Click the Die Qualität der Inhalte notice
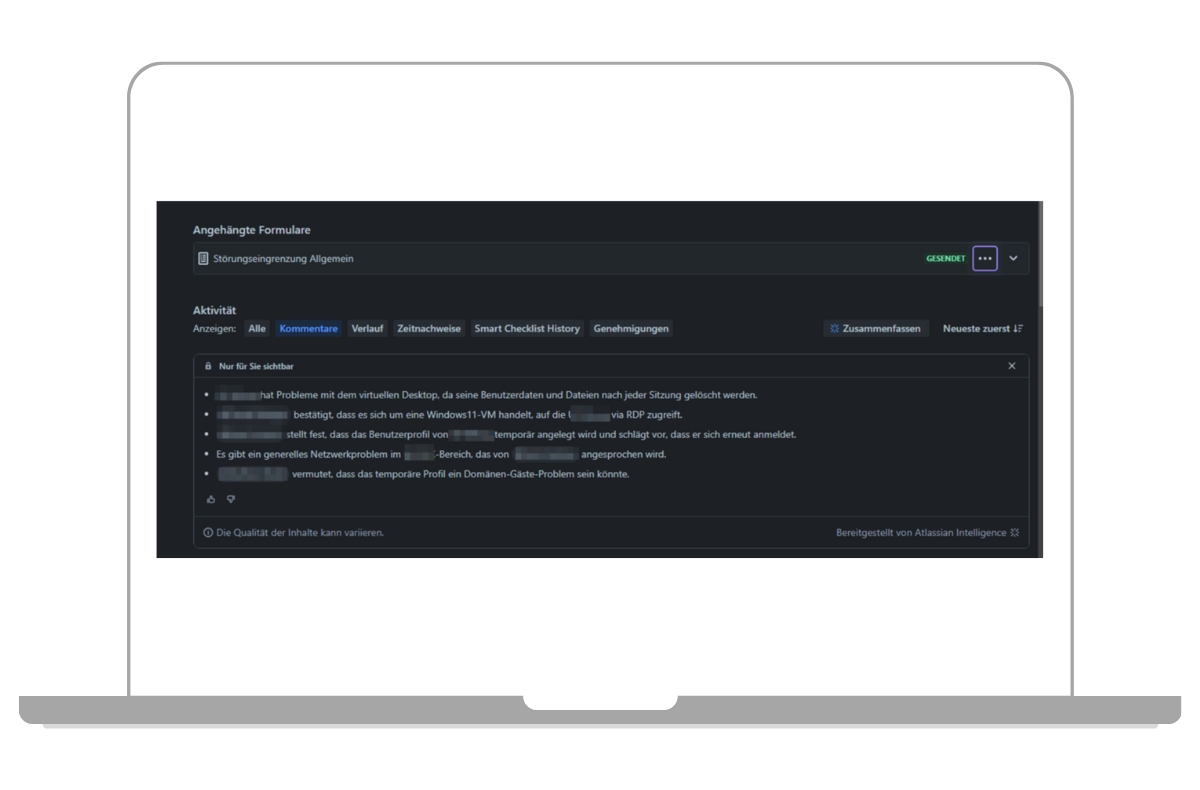 pos(300,533)
